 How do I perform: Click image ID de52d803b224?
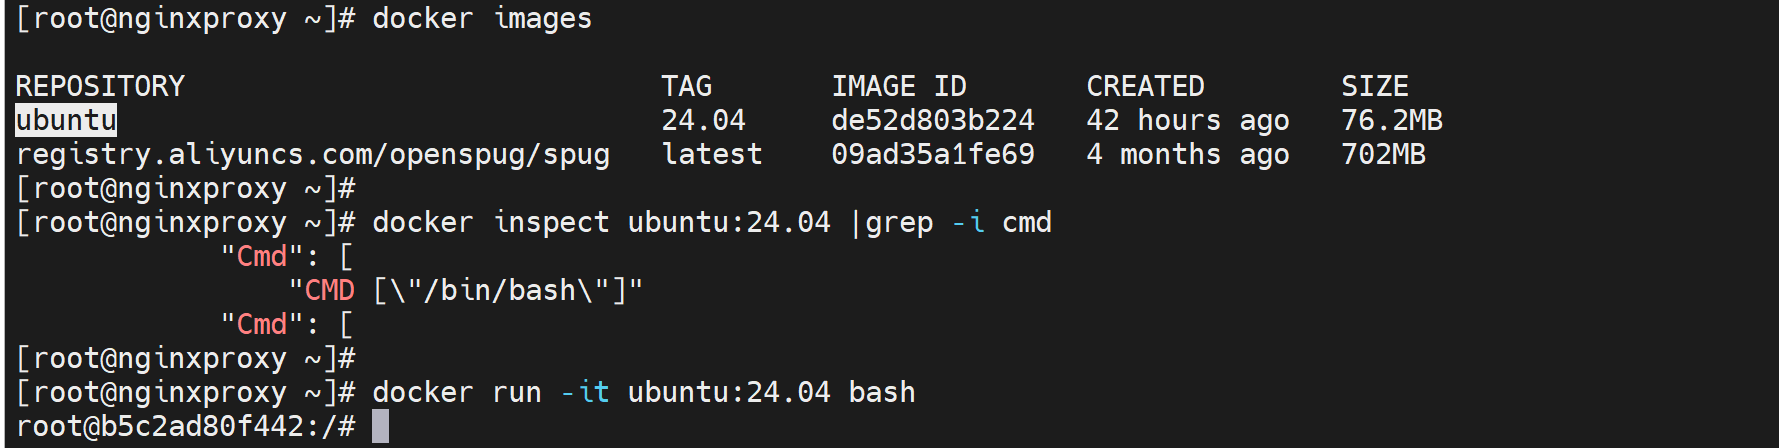point(932,121)
